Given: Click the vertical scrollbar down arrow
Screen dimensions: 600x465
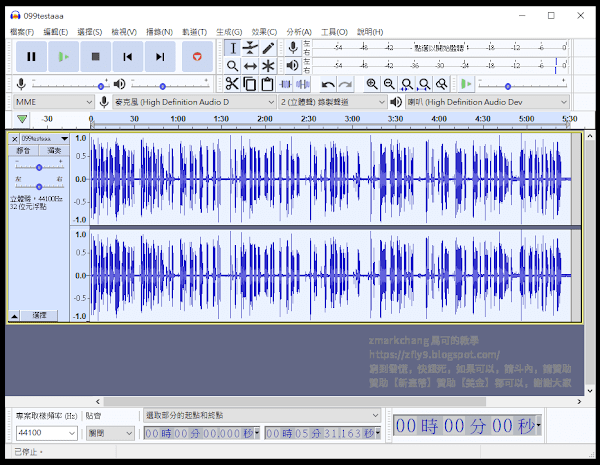Looking at the screenshot, I should (x=590, y=391).
